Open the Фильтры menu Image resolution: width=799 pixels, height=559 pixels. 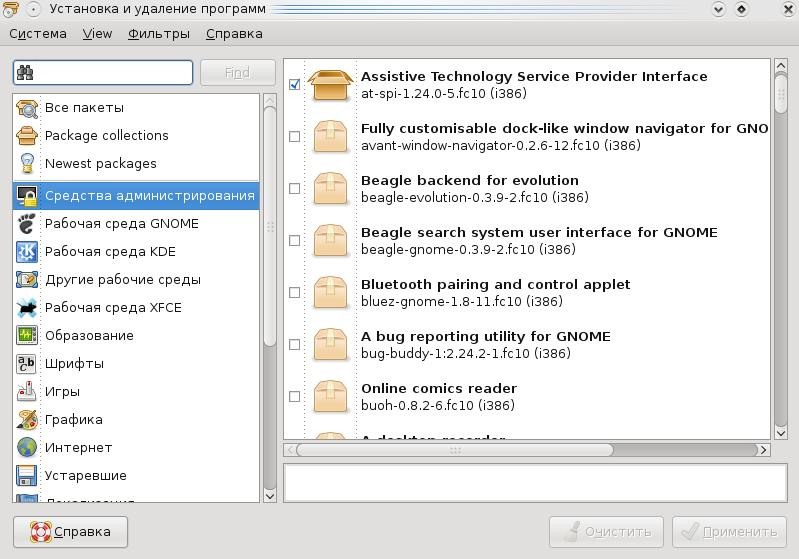[159, 34]
